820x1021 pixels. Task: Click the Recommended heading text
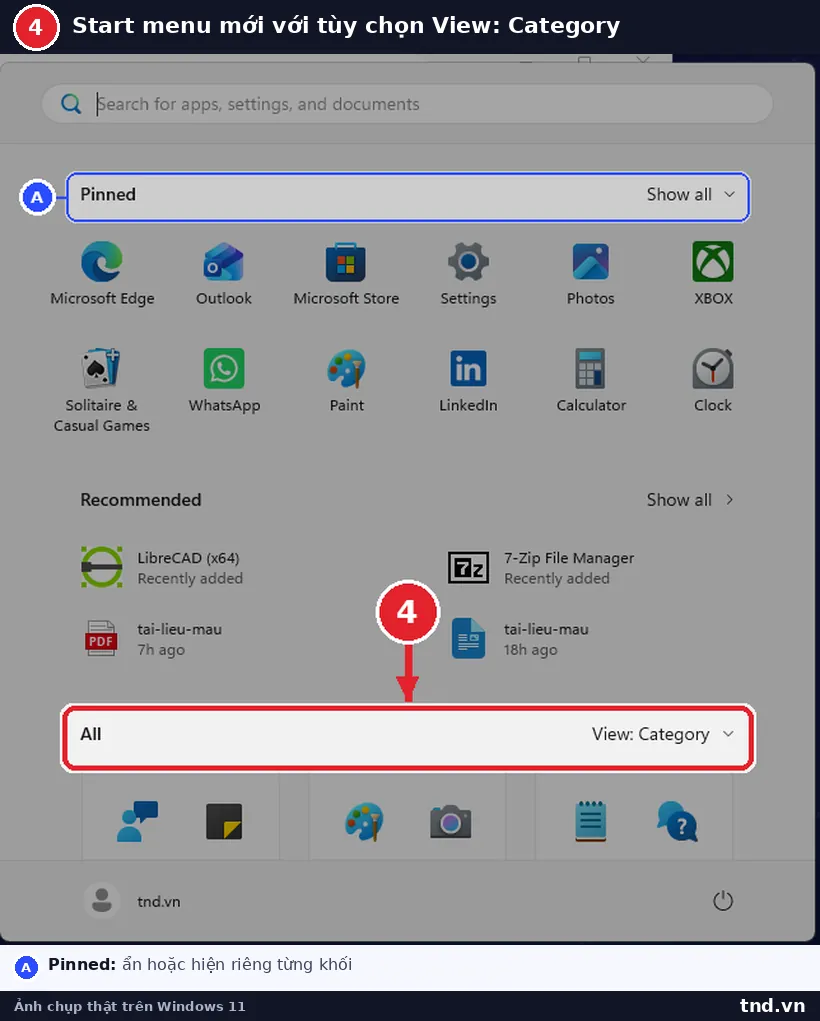(x=141, y=499)
